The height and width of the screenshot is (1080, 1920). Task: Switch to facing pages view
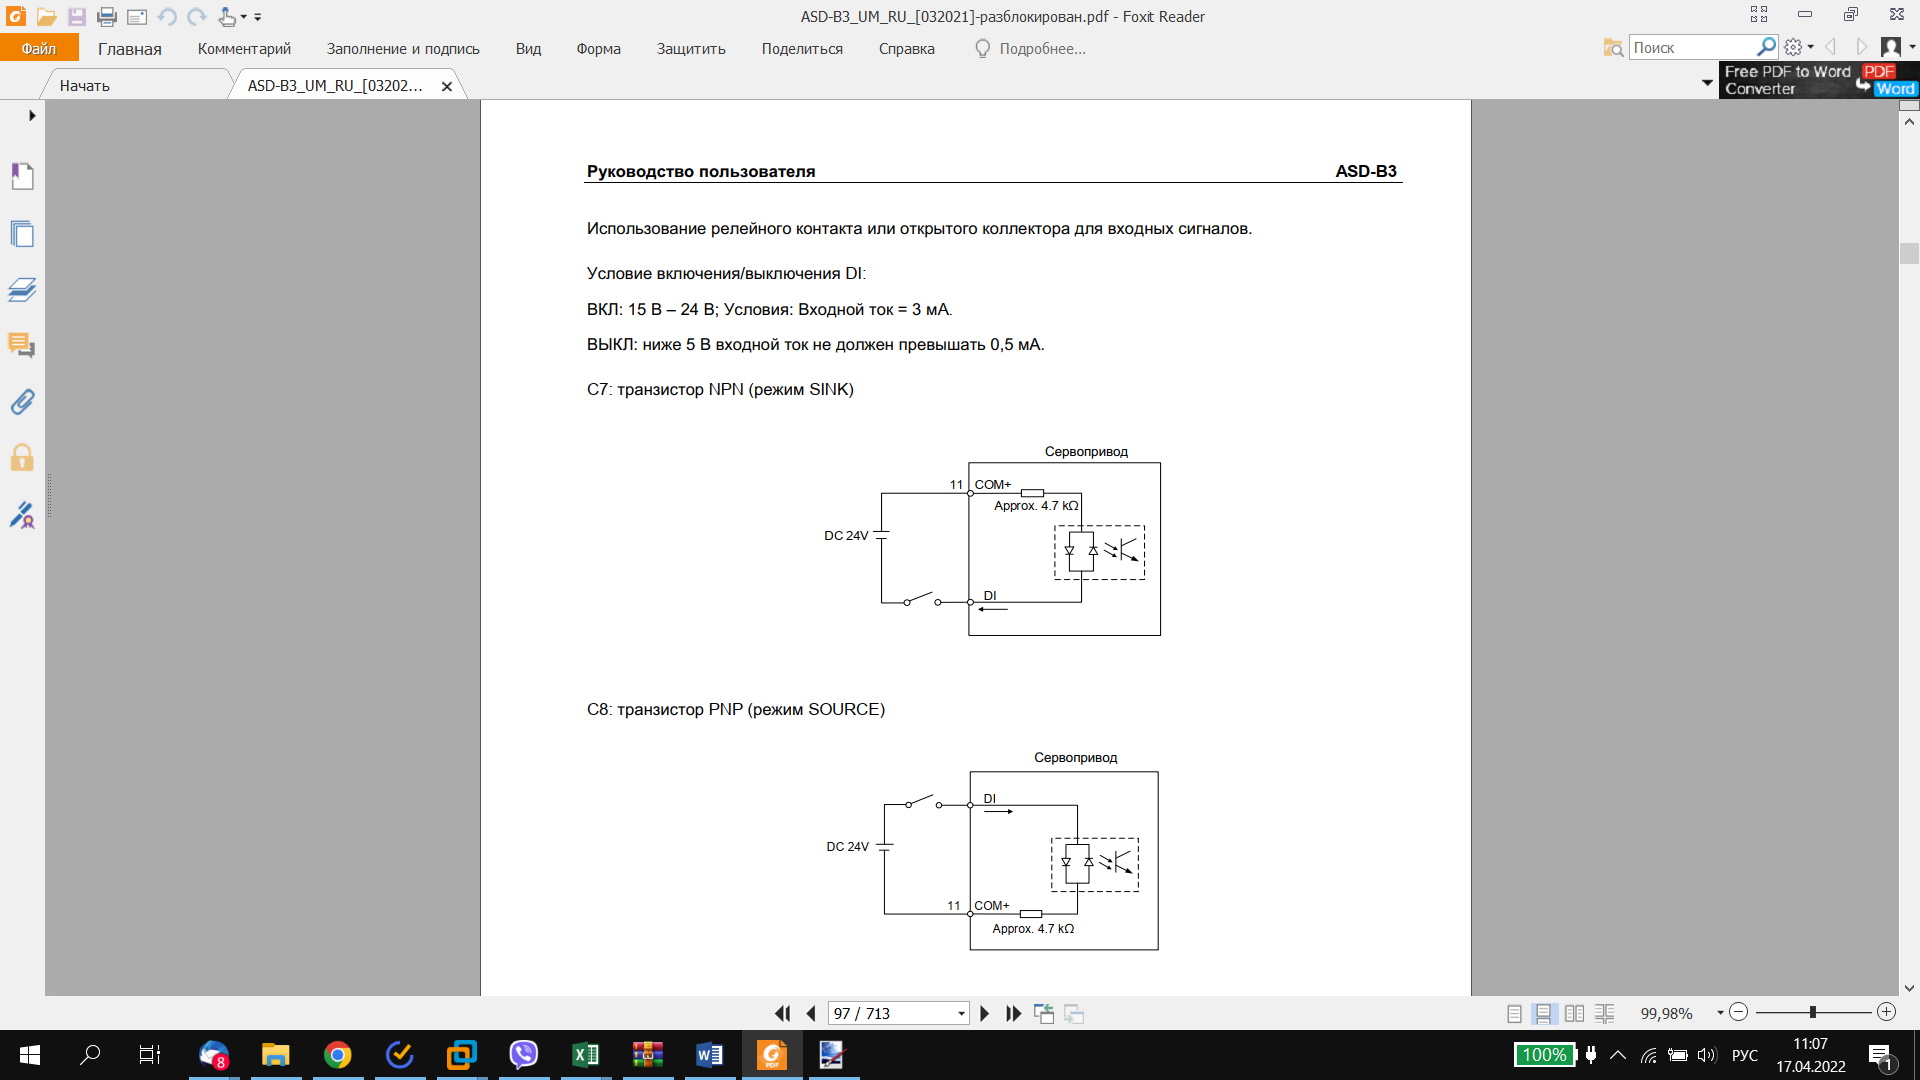(x=1574, y=1013)
